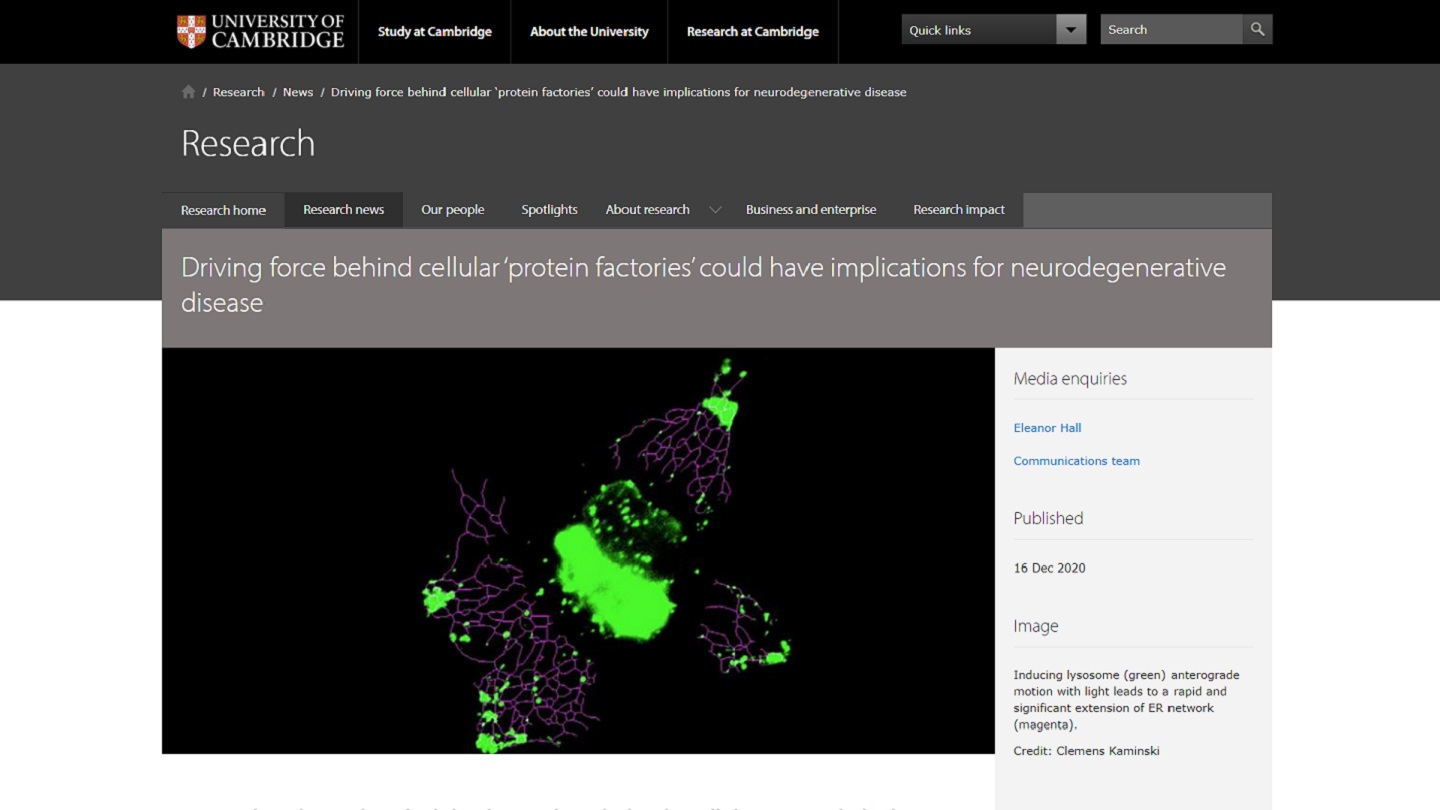This screenshot has width=1440, height=810.
Task: Click the Research breadcrumb link
Action: [238, 92]
